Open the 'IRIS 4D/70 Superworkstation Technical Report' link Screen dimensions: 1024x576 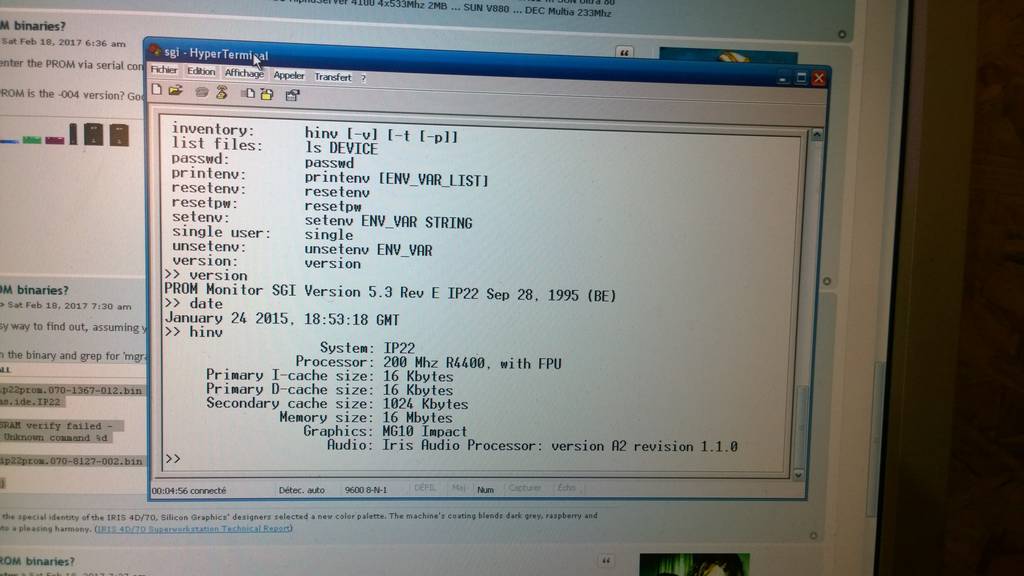click(x=194, y=528)
